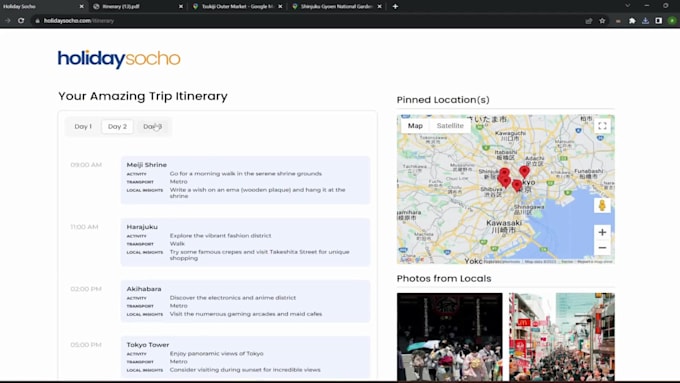Toggle fullscreen map view icon
The image size is (680, 383).
point(602,126)
